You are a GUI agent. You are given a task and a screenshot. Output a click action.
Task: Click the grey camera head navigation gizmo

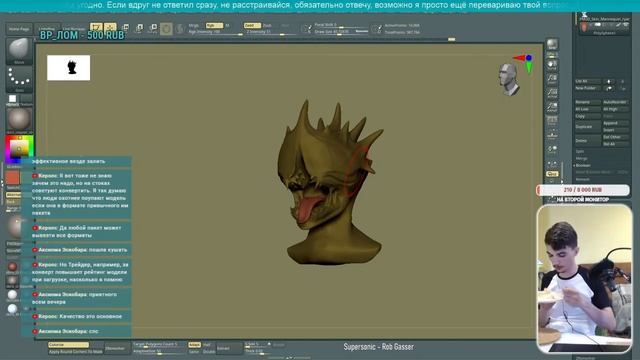click(508, 80)
